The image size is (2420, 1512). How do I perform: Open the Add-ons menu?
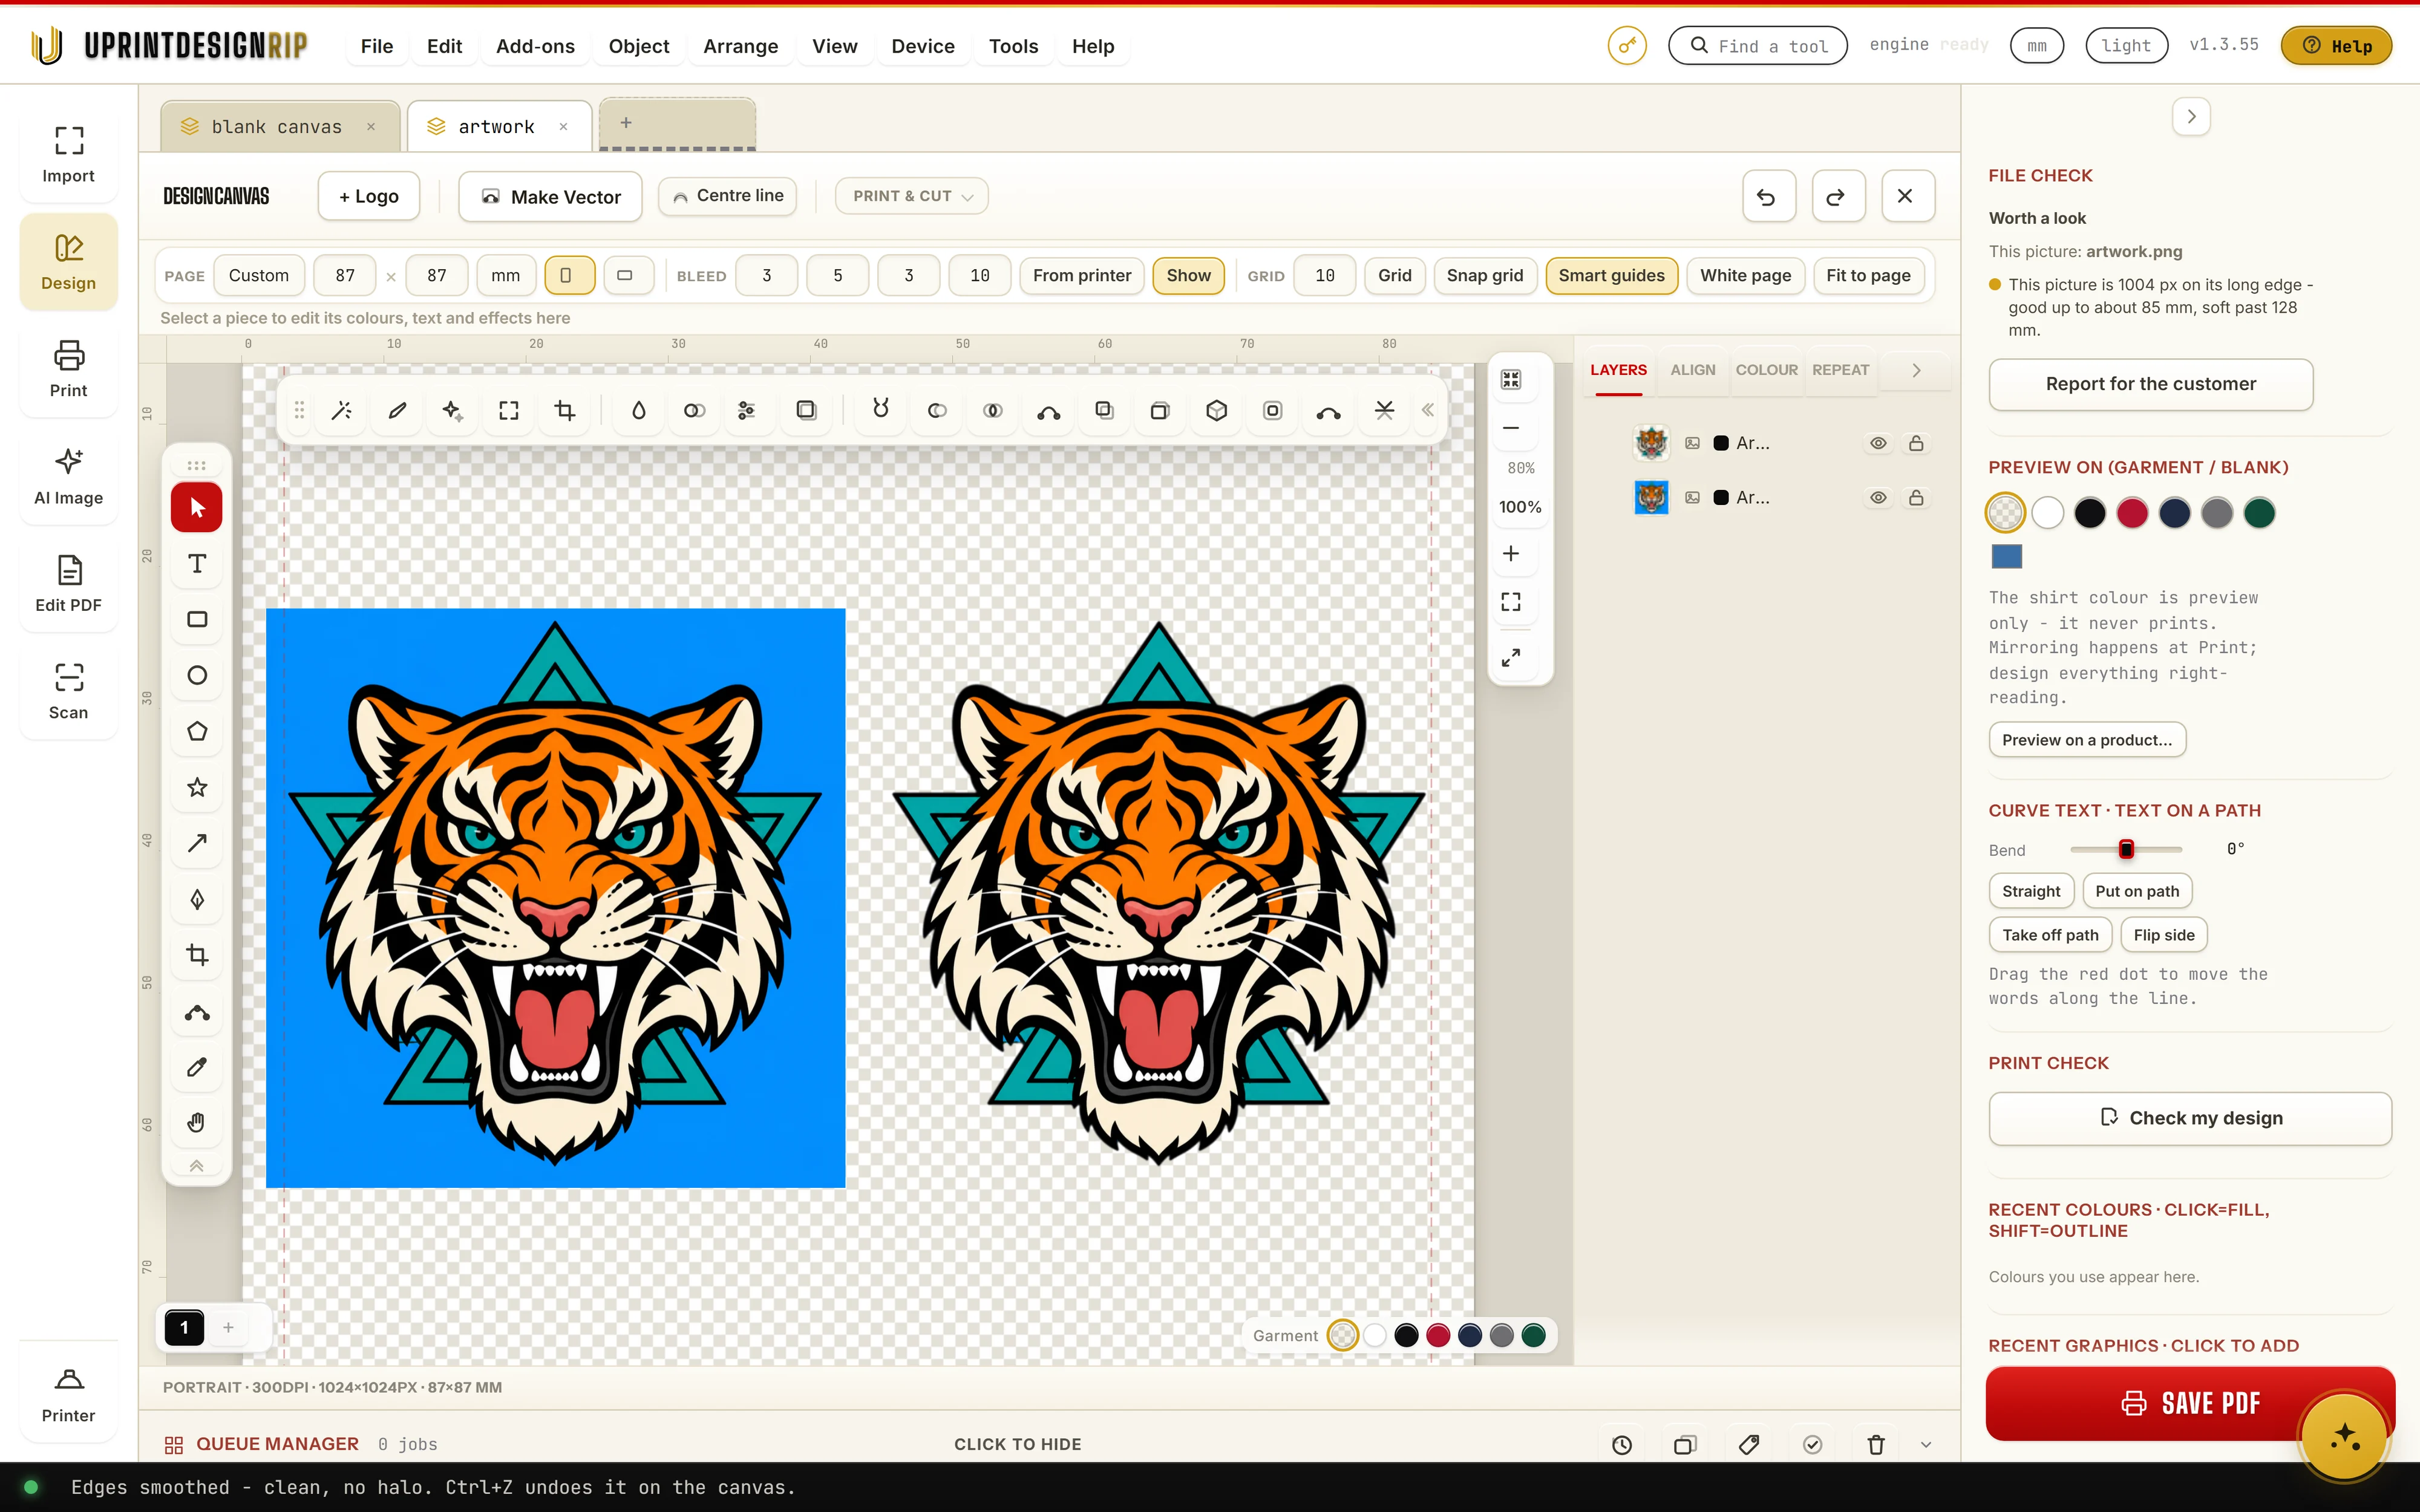pyautogui.click(x=535, y=46)
